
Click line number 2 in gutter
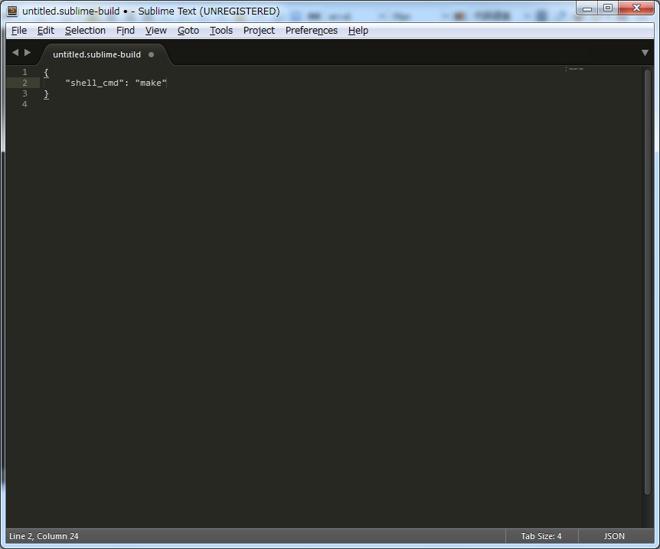(24, 83)
